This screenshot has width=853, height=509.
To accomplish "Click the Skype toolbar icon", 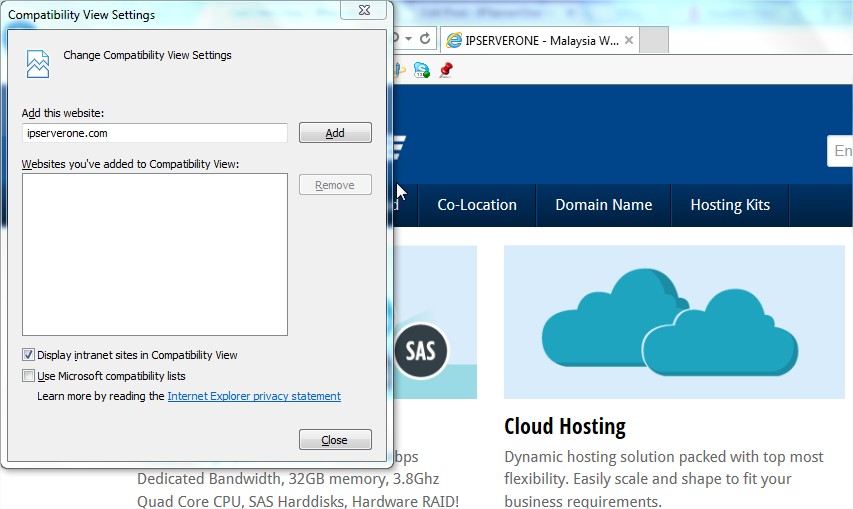I will pyautogui.click(x=422, y=70).
